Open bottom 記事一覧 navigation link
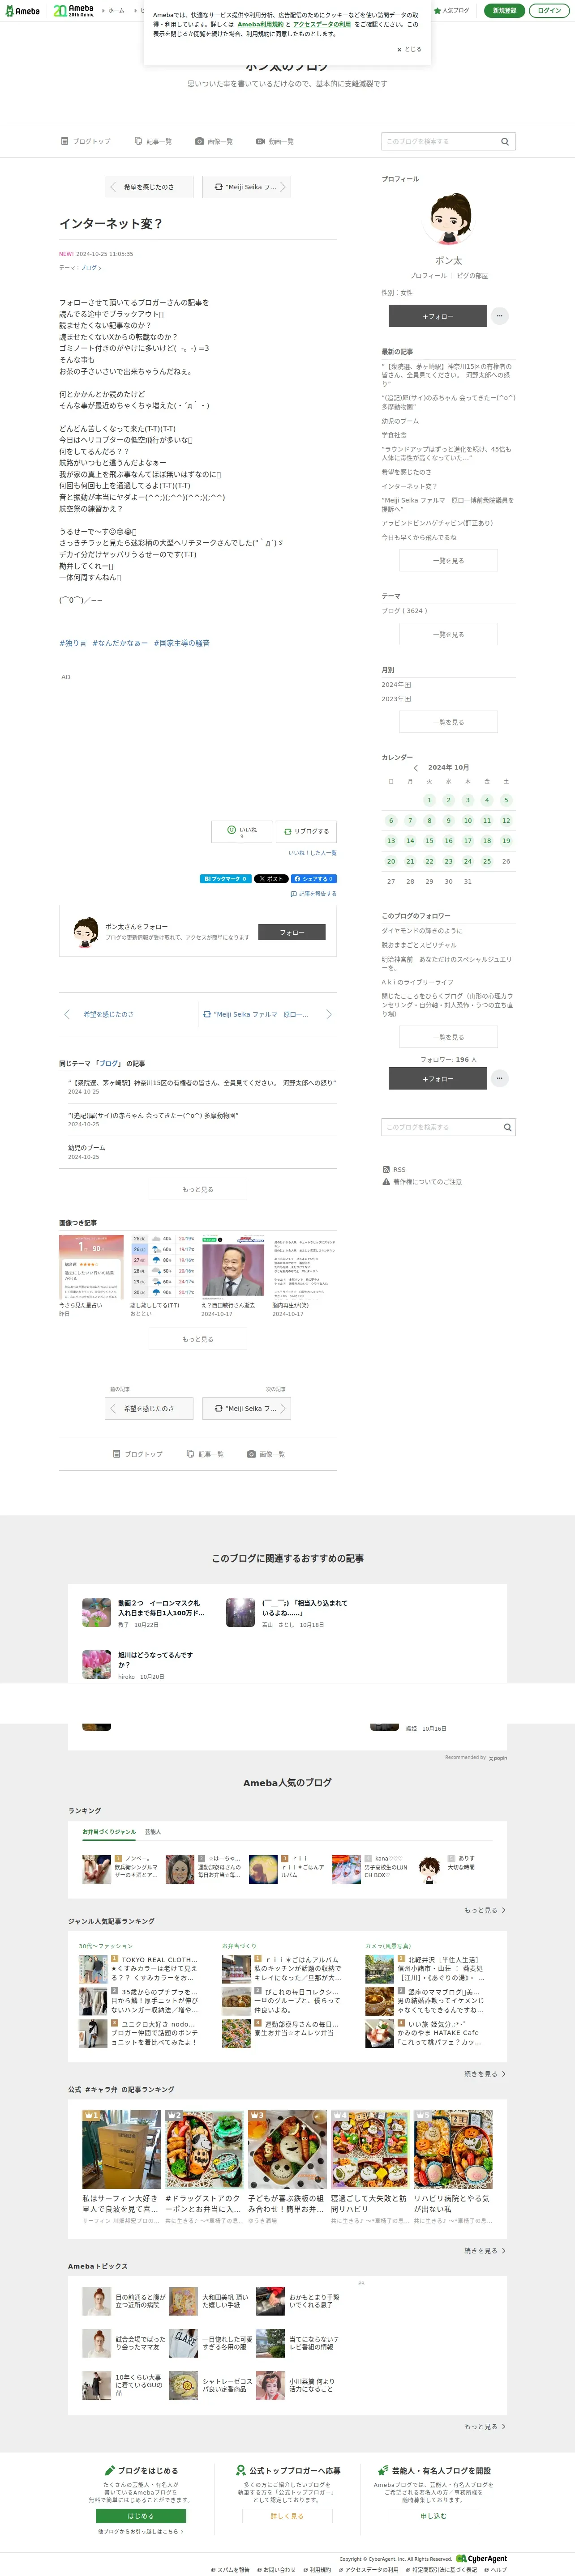 (x=205, y=1454)
